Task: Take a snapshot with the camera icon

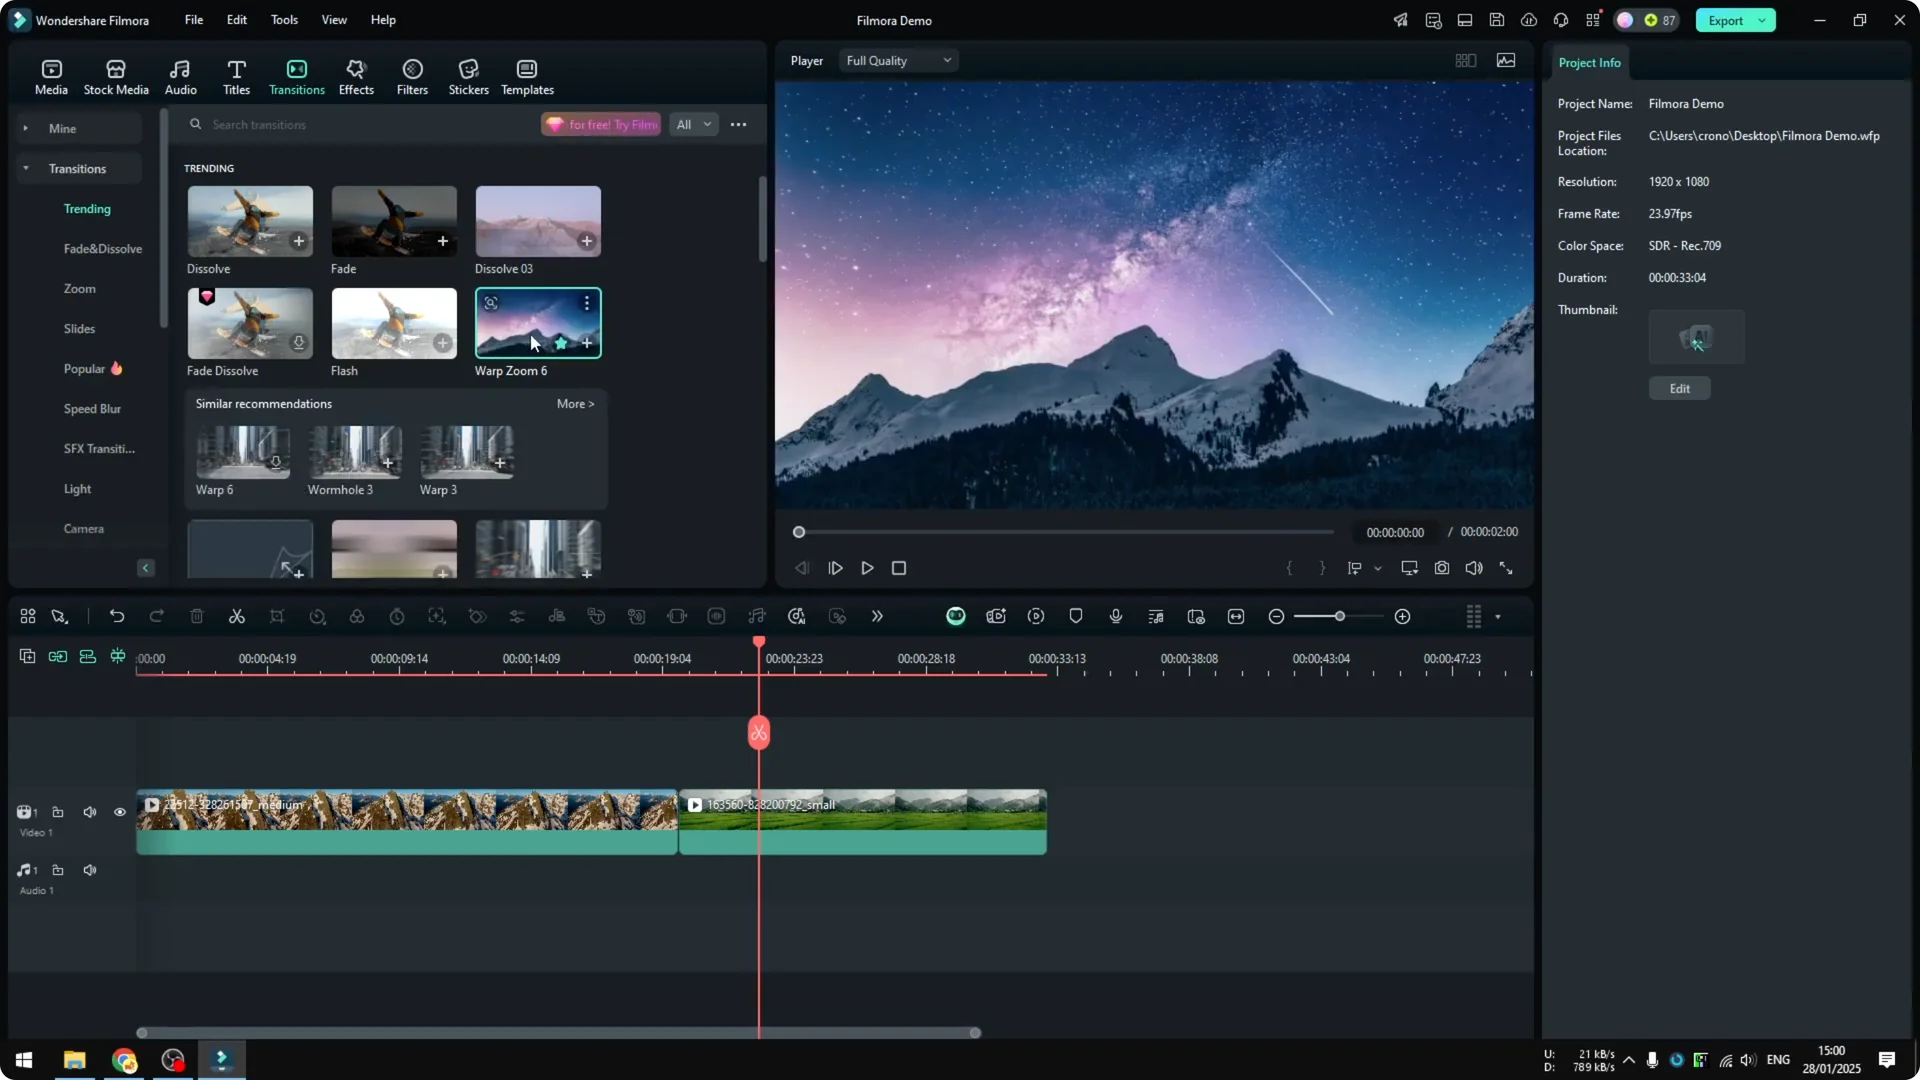Action: pos(1442,568)
